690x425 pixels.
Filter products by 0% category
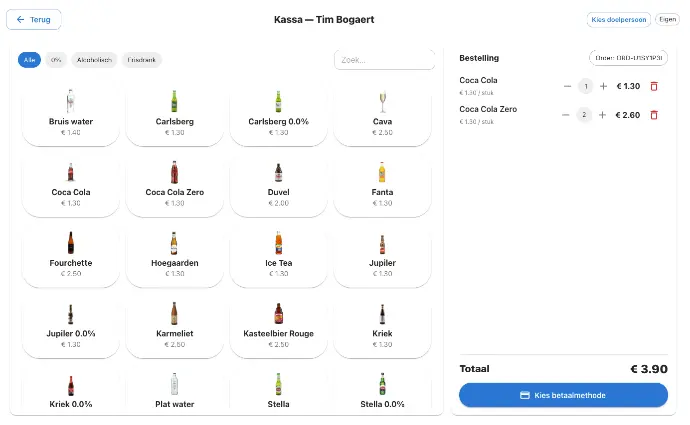pyautogui.click(x=56, y=60)
